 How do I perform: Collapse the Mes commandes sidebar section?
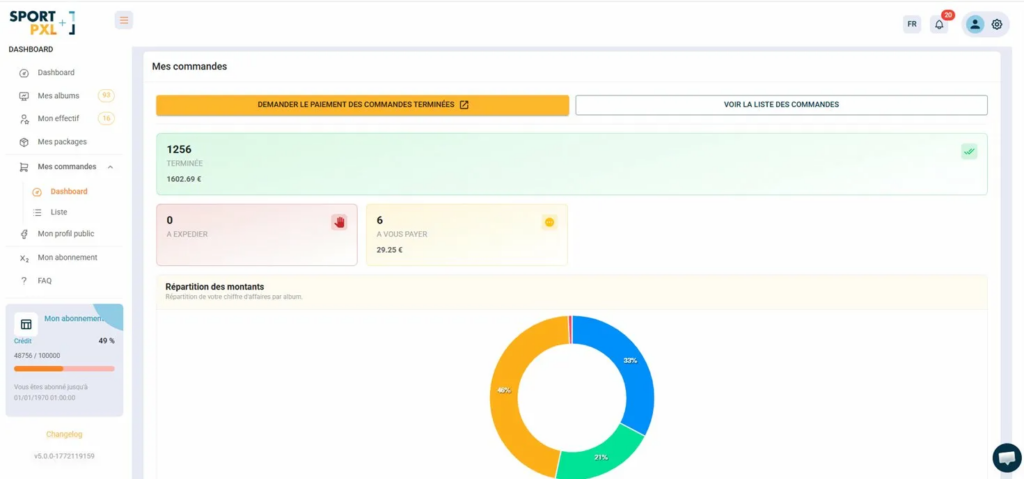tap(110, 167)
